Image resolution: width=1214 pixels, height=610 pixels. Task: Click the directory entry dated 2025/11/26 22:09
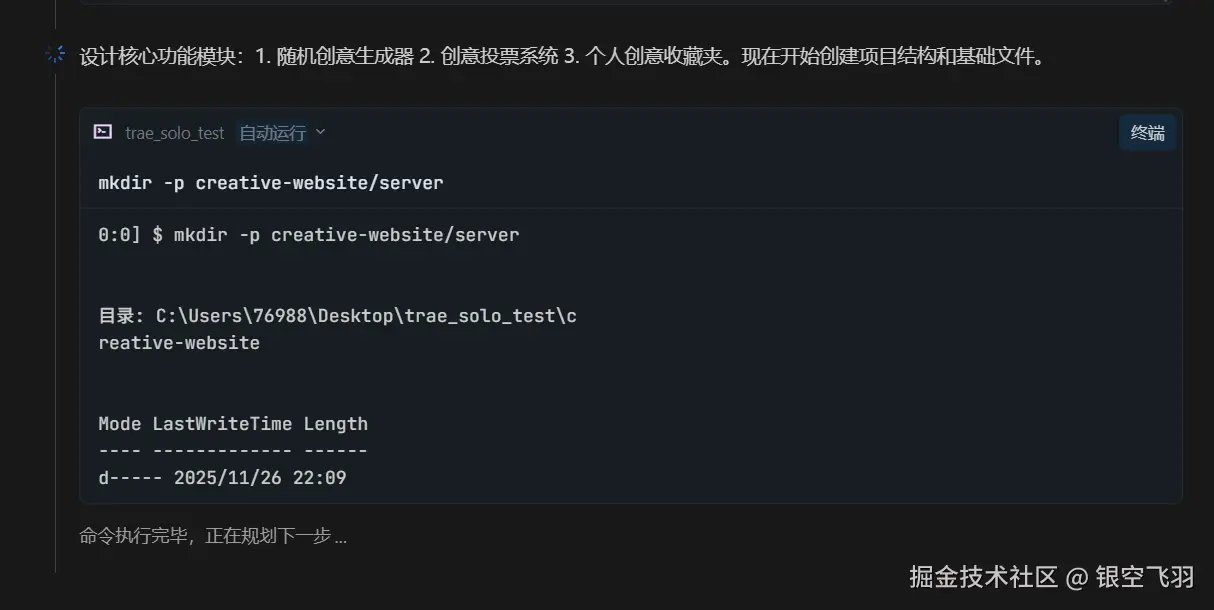coord(222,478)
